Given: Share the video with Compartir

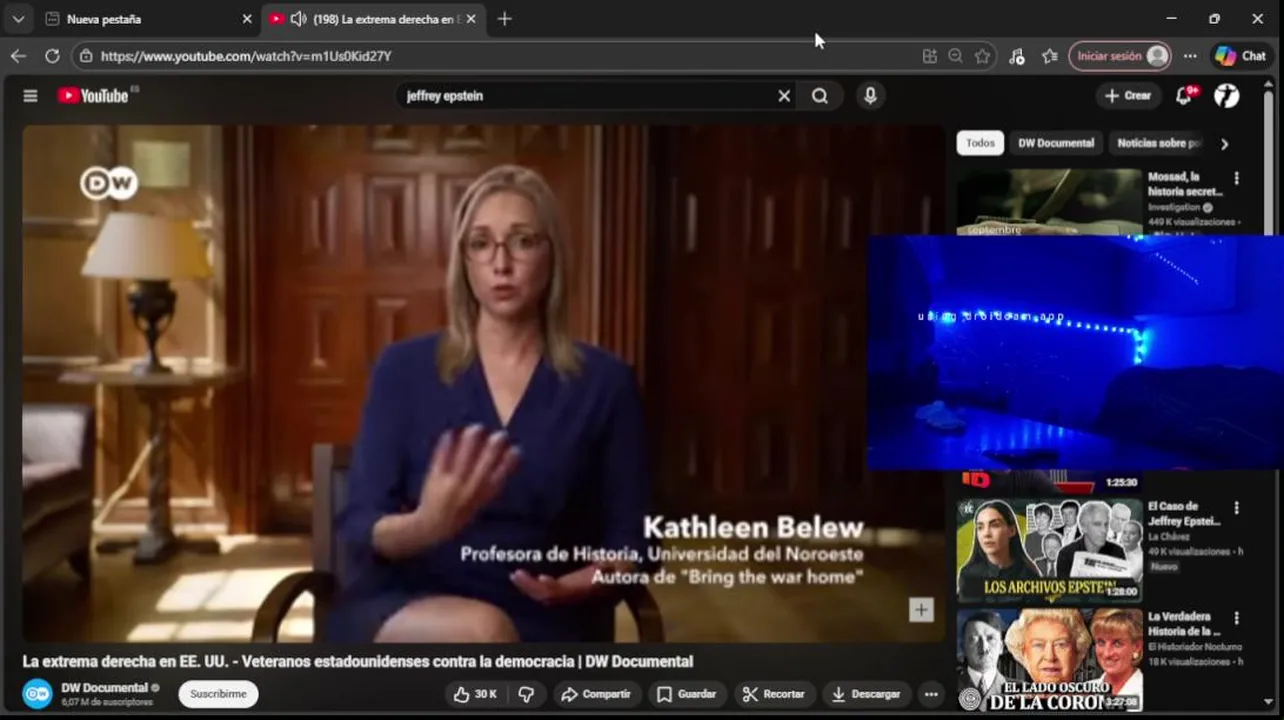Looking at the screenshot, I should point(596,694).
